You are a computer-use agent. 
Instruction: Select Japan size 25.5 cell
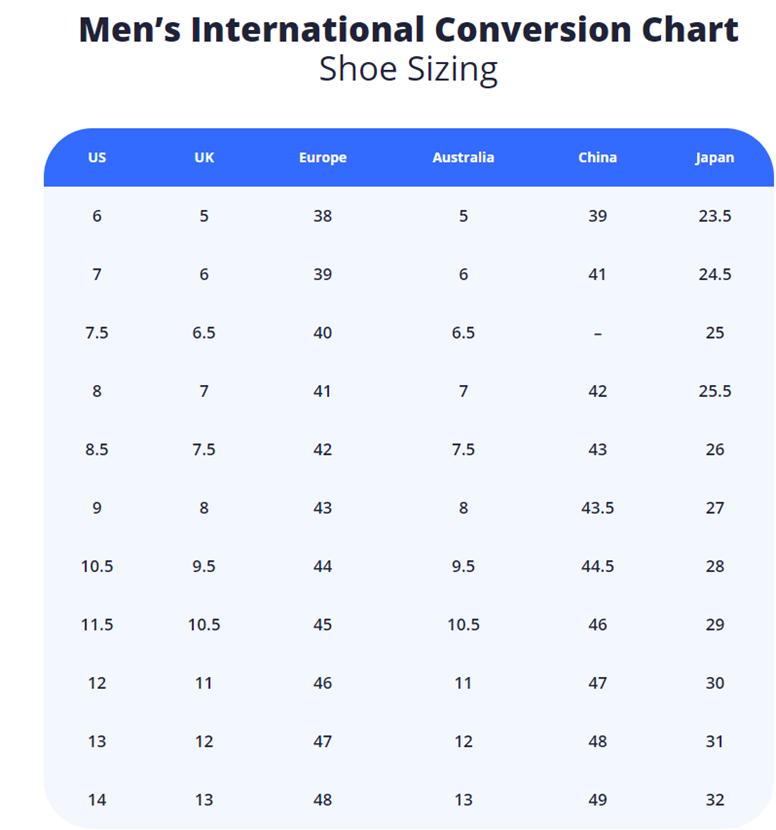click(715, 391)
